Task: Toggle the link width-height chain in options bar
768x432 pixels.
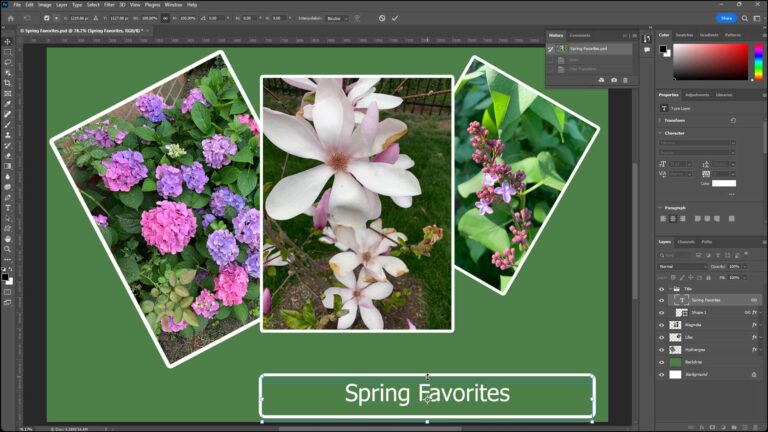Action: pos(165,18)
